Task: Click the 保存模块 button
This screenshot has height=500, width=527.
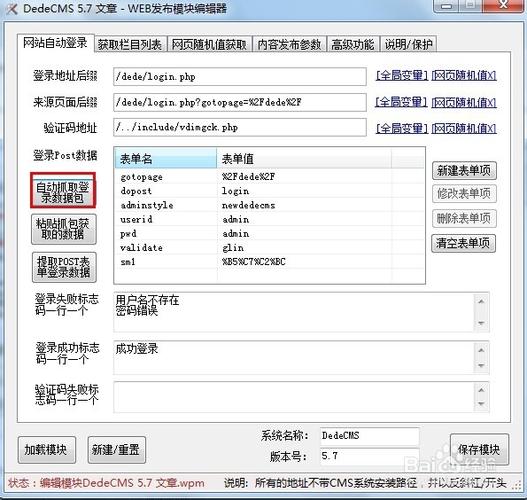Action: (479, 450)
